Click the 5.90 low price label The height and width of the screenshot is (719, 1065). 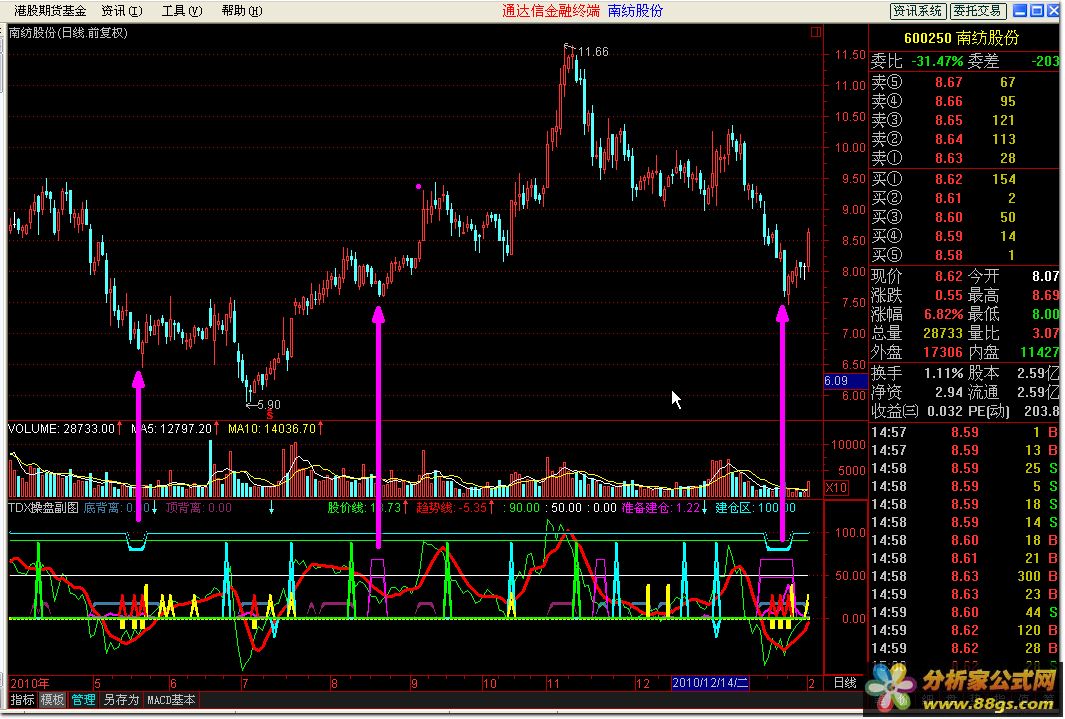(269, 405)
